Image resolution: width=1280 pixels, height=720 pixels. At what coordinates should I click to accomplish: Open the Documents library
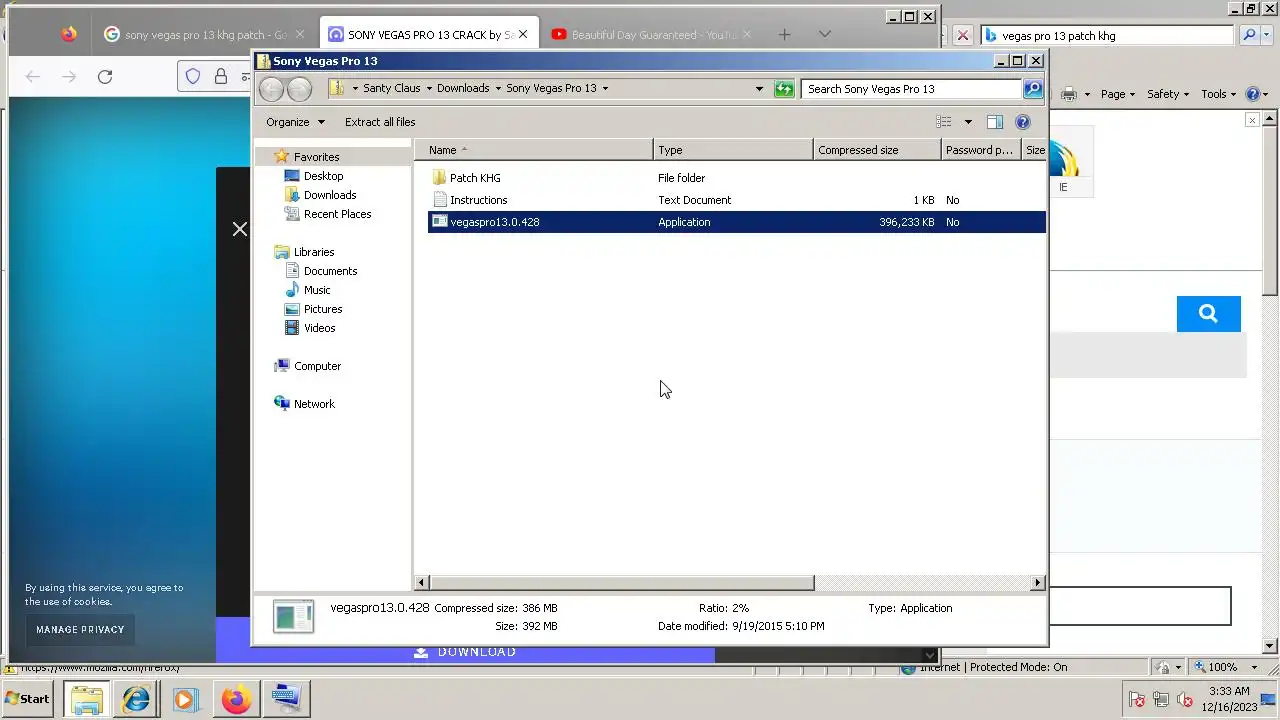(330, 271)
